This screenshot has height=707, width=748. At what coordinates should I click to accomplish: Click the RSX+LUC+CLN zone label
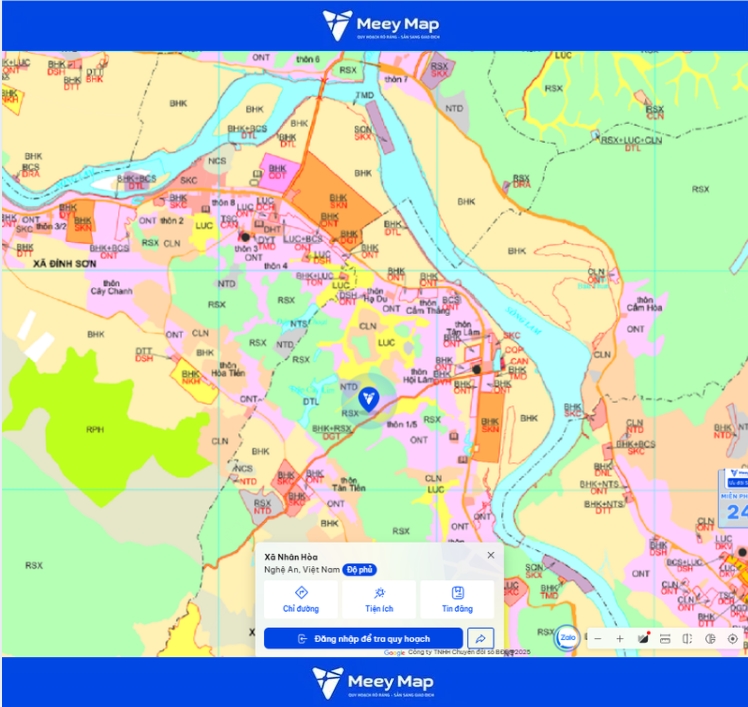[x=631, y=140]
